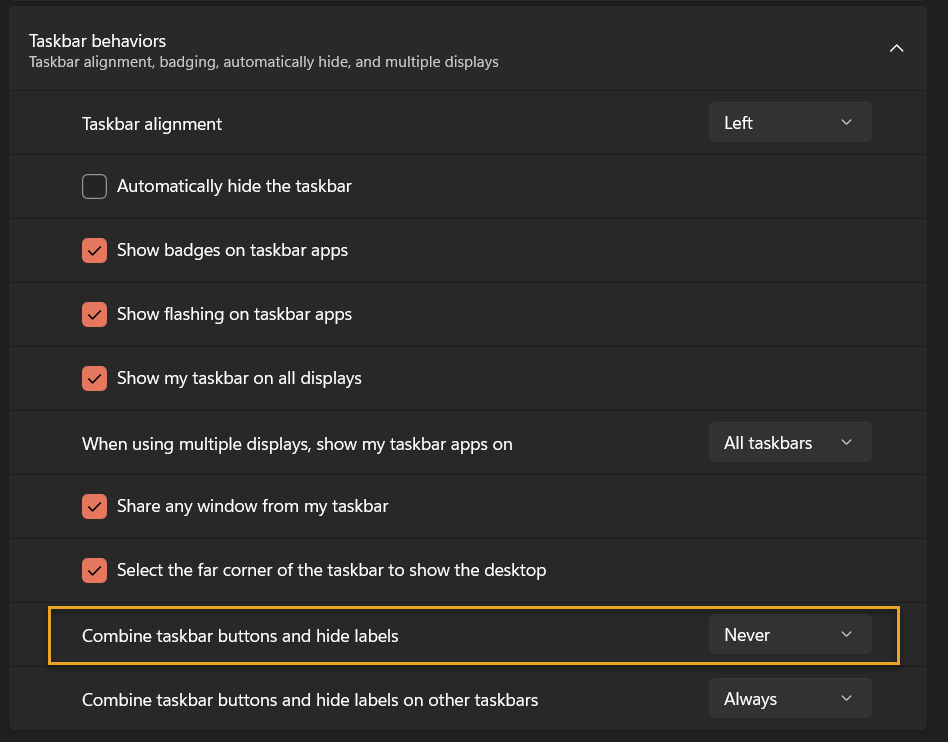
Task: Uncheck Share any window from my taskbar
Action: 94,506
